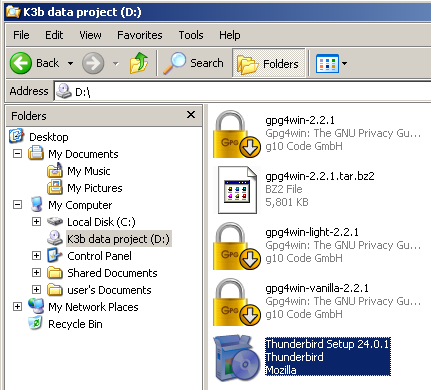Viewport: 431px width, 390px height.
Task: Select Recycle Bin tree label
Action: (x=75, y=324)
